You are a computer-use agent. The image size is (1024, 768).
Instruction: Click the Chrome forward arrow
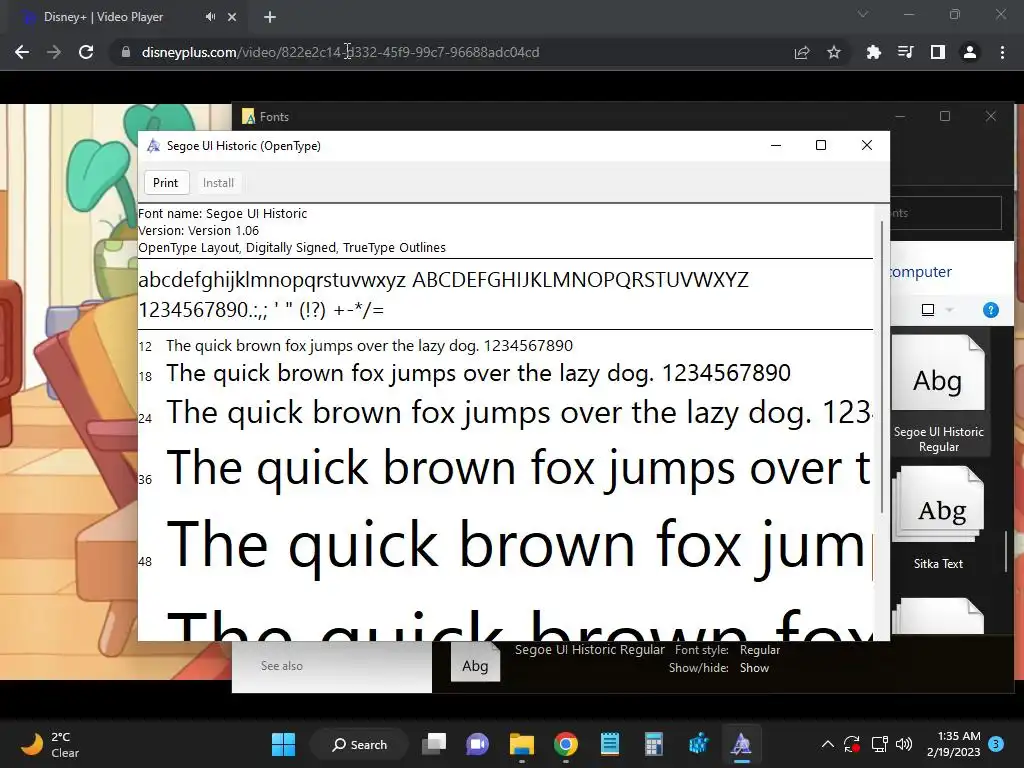pyautogui.click(x=54, y=52)
